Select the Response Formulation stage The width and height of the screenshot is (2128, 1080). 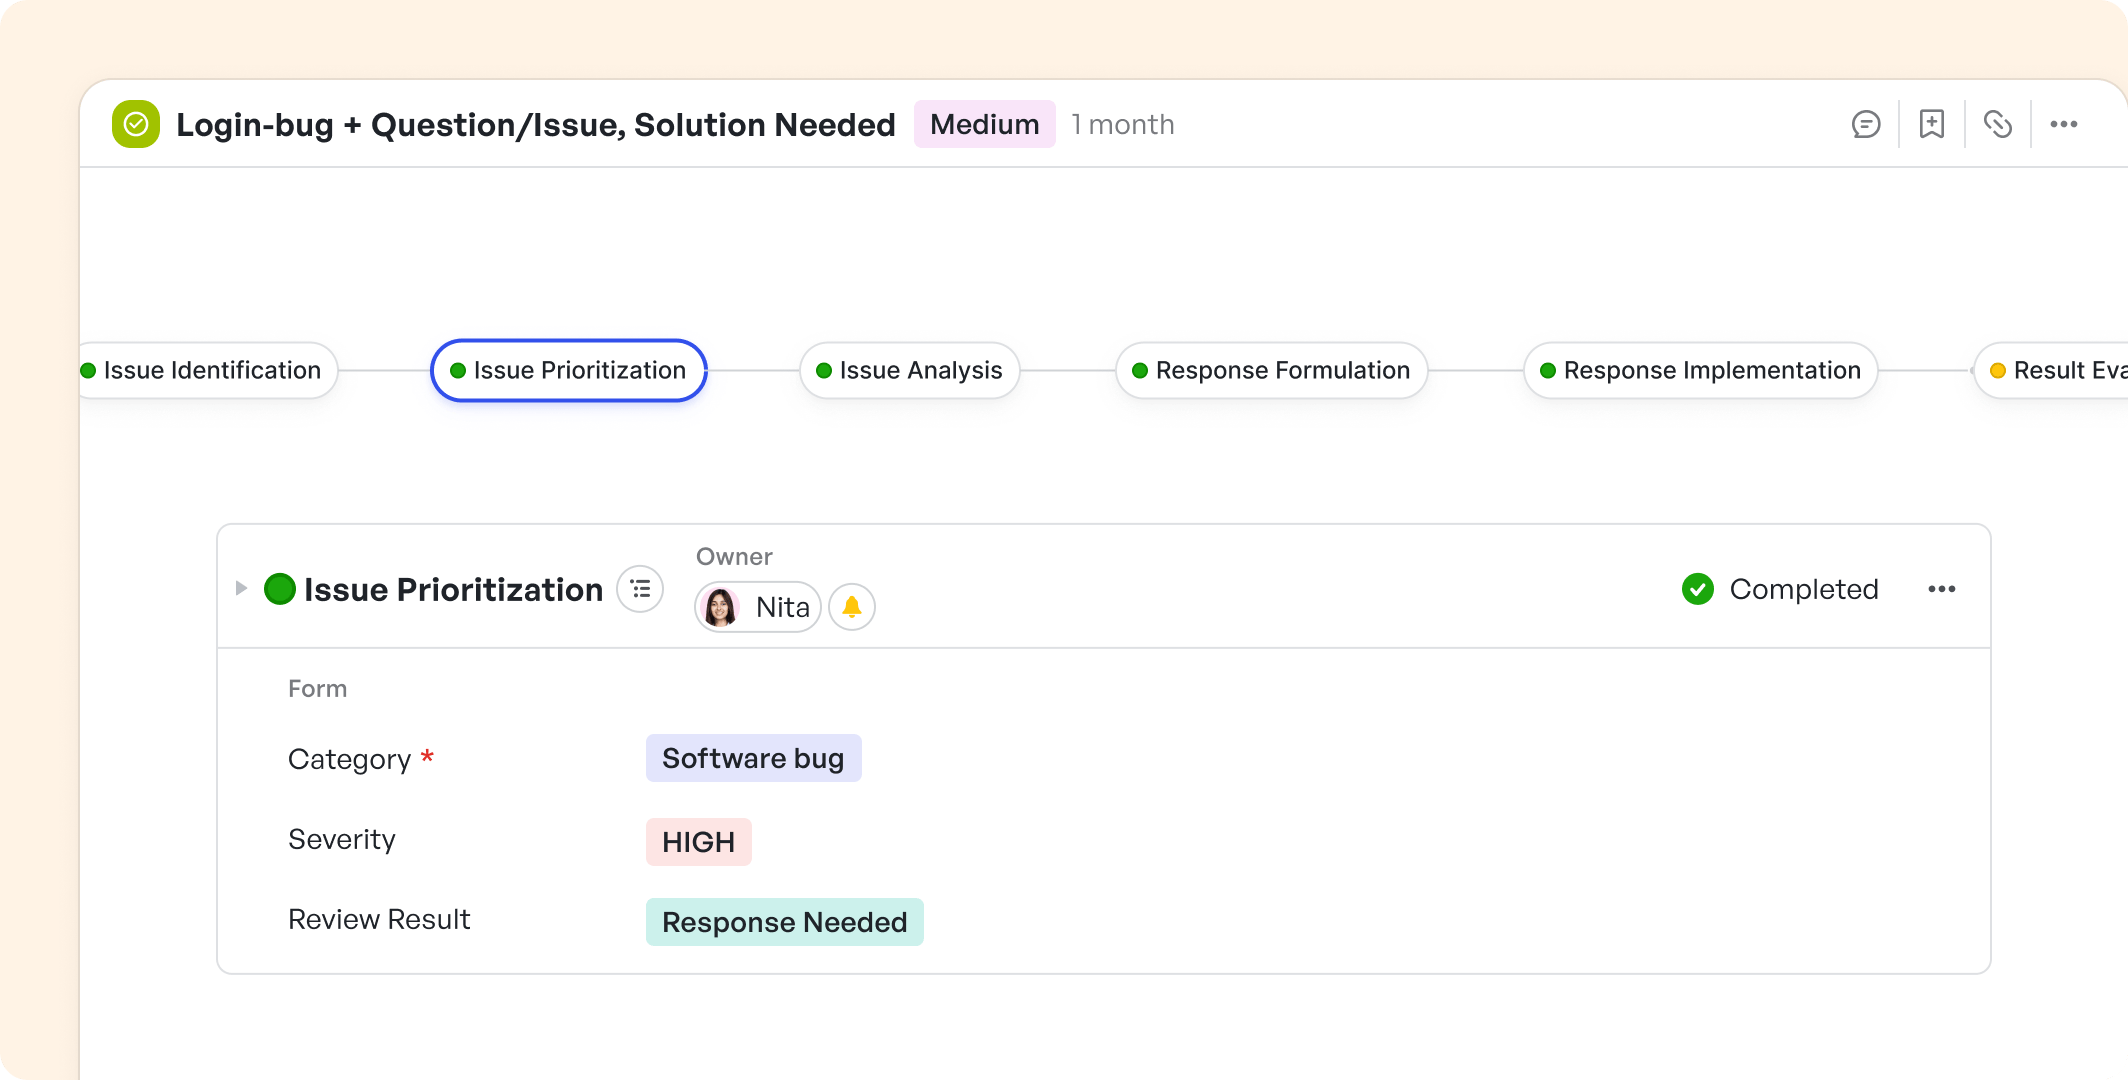[x=1271, y=370]
